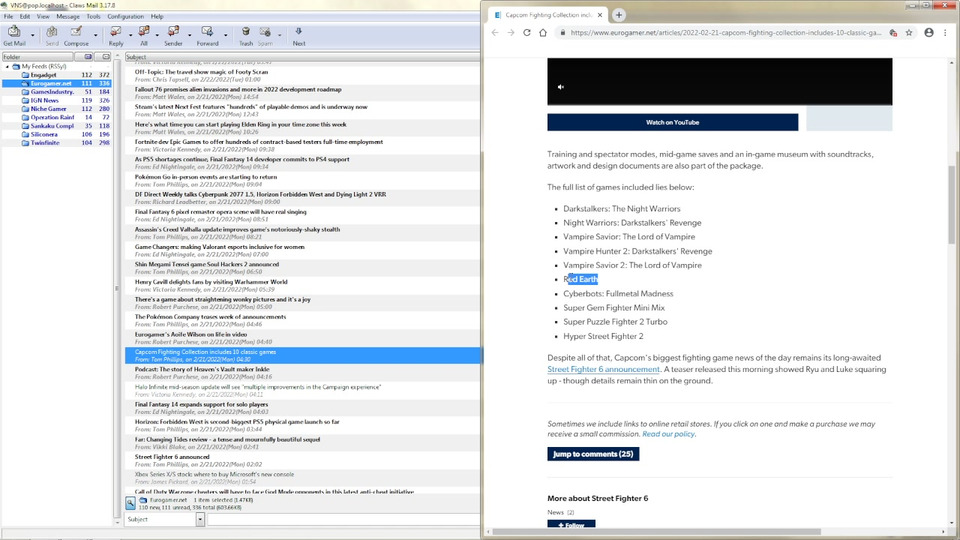Click the Reply to All icon
Image resolution: width=960 pixels, height=540 pixels.
pos(144,32)
